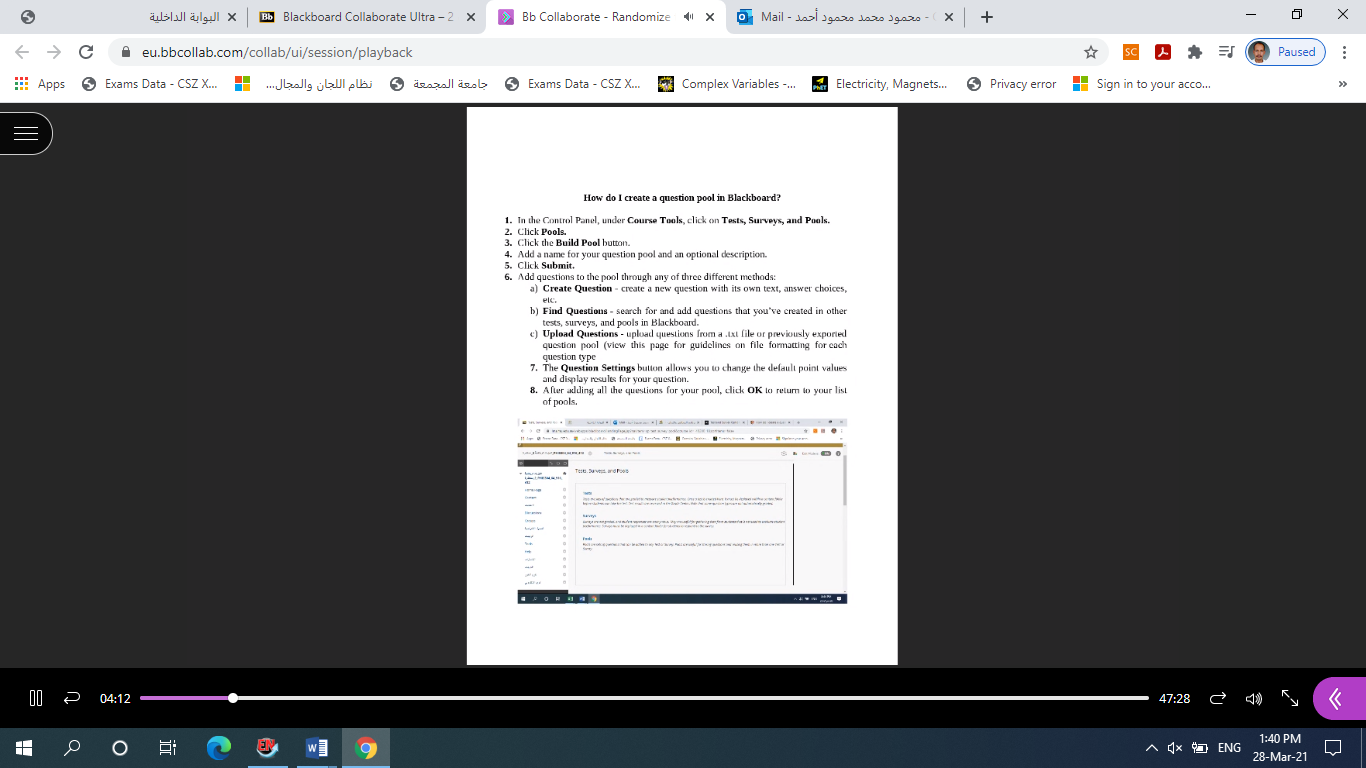Click the Paused profile button
The image size is (1366, 768).
coord(1286,52)
